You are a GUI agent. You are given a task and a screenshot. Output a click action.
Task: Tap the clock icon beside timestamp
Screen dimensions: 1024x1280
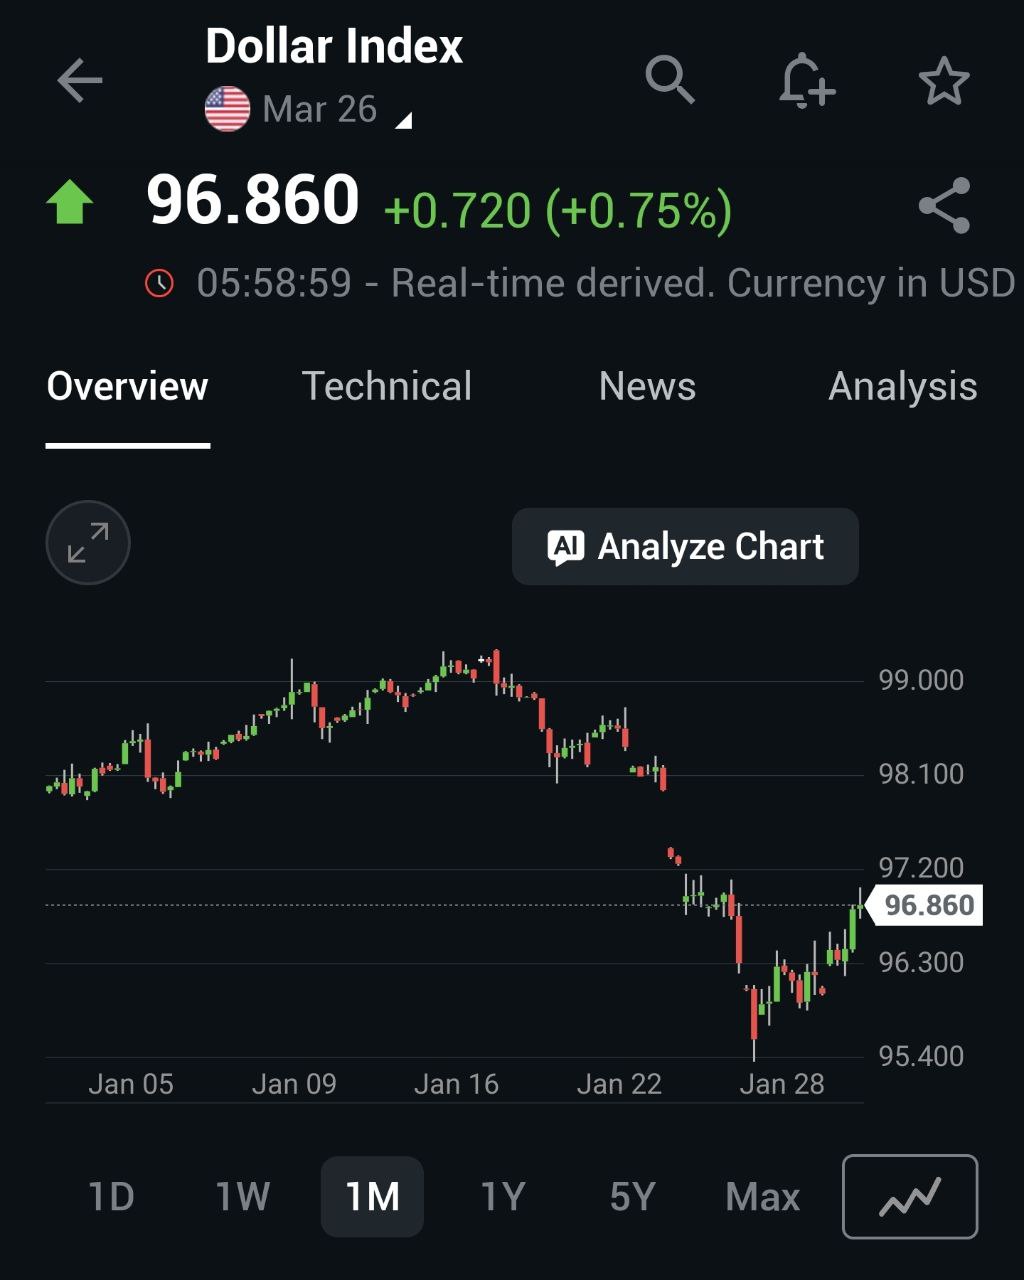(159, 283)
